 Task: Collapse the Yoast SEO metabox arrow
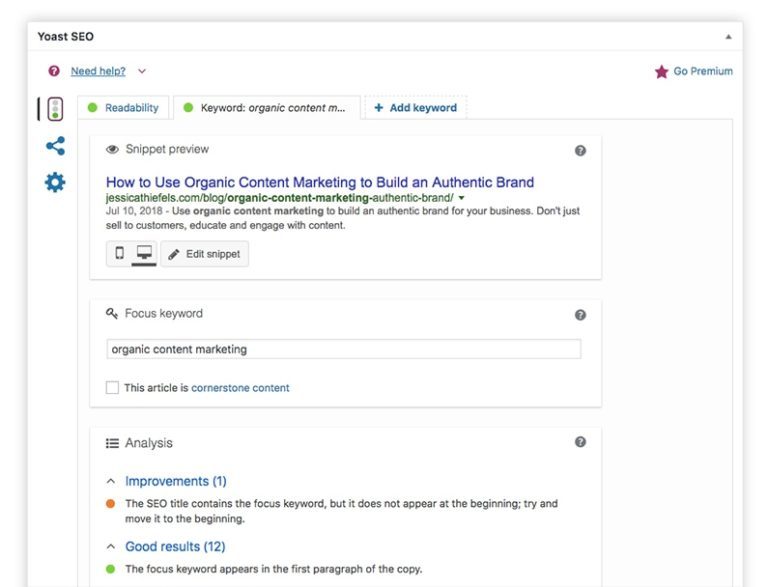pos(728,37)
